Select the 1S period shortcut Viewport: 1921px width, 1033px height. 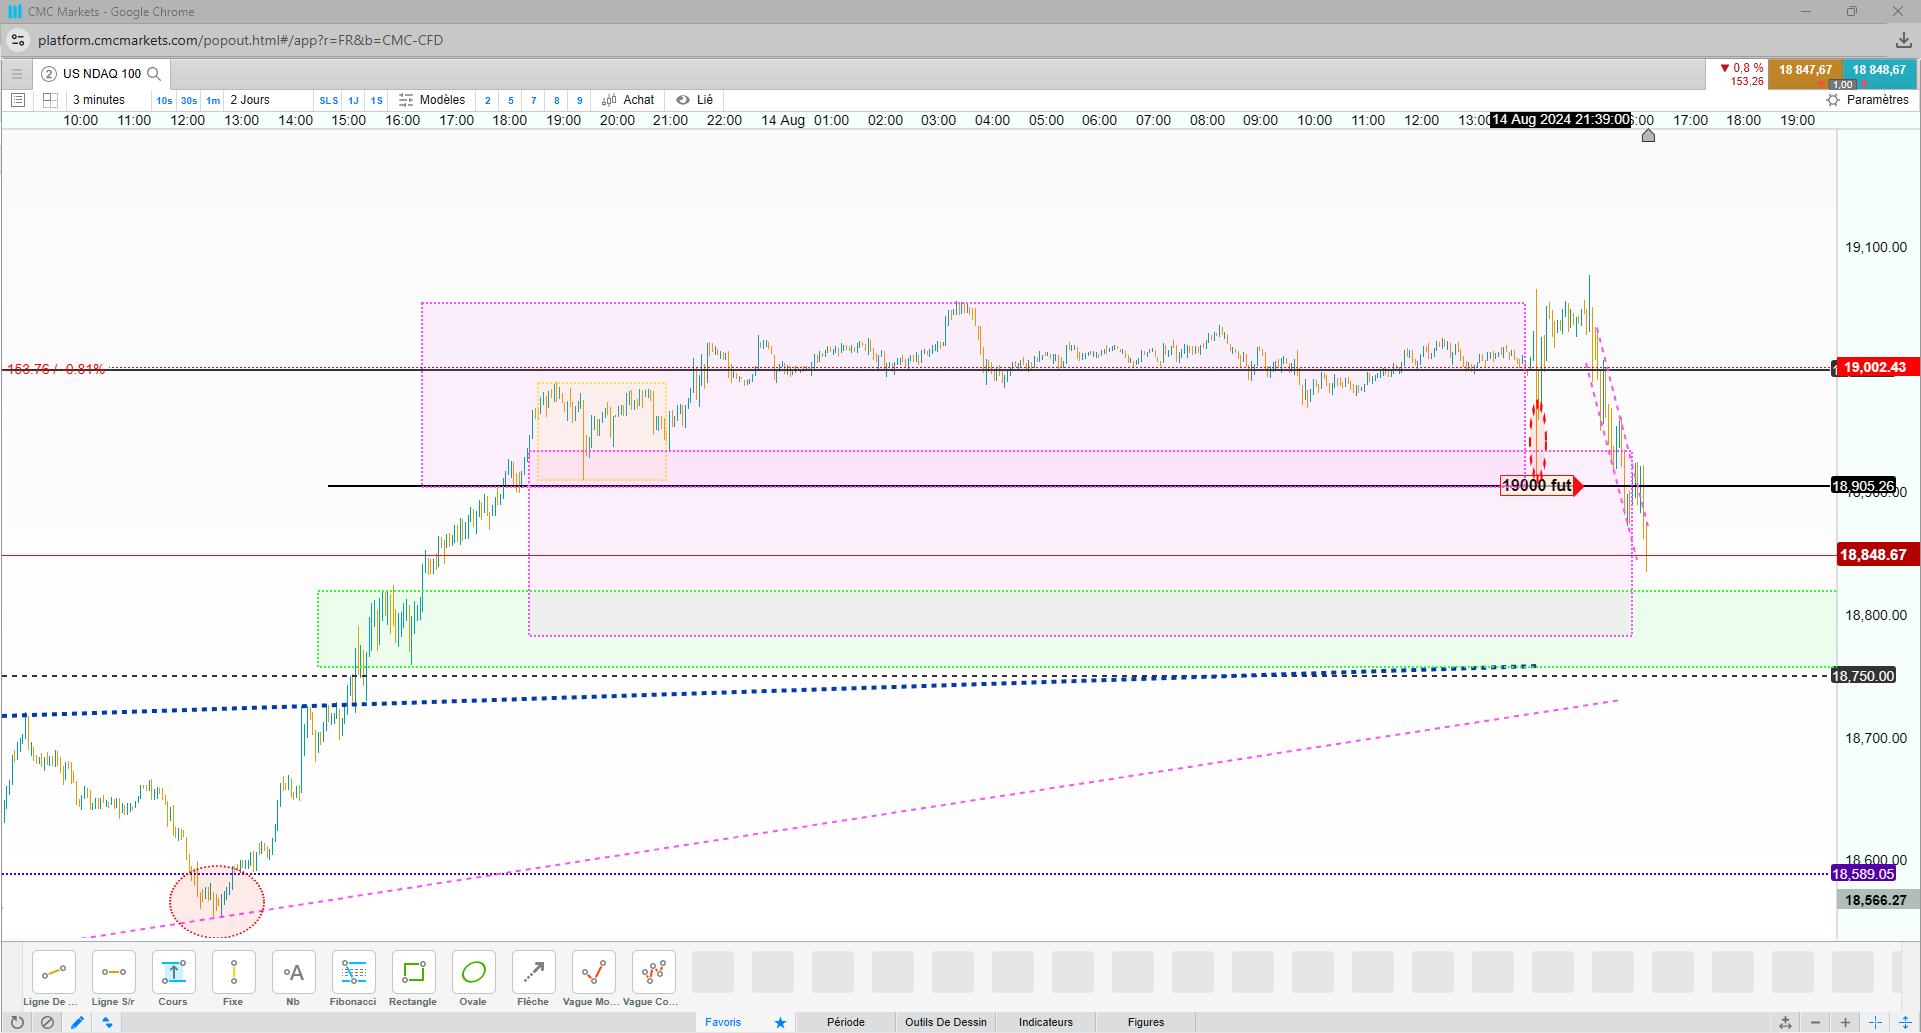click(x=377, y=100)
